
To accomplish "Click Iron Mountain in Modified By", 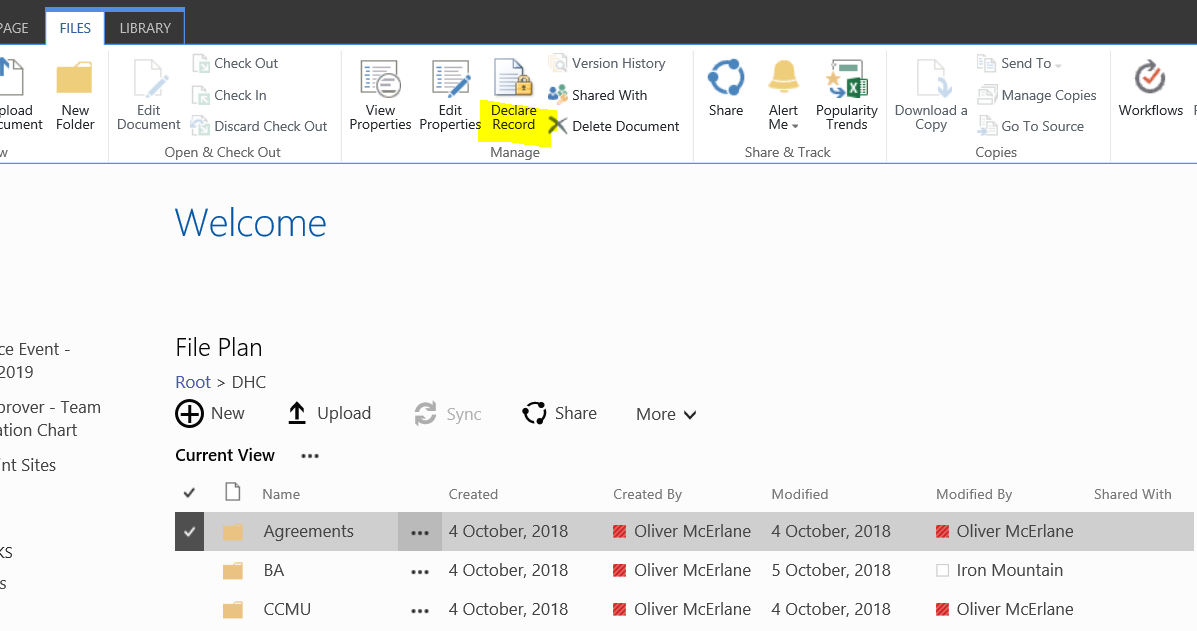I will 1009,571.
